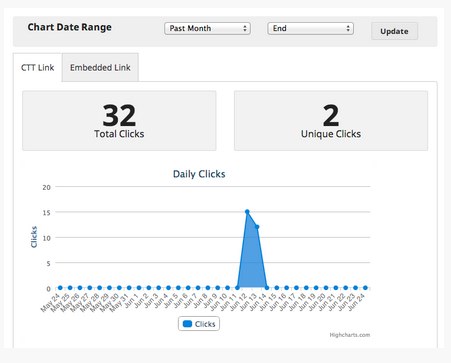Viewport: 451px width, 363px height.
Task: Click the 2 Unique Clicks card
Action: point(331,121)
